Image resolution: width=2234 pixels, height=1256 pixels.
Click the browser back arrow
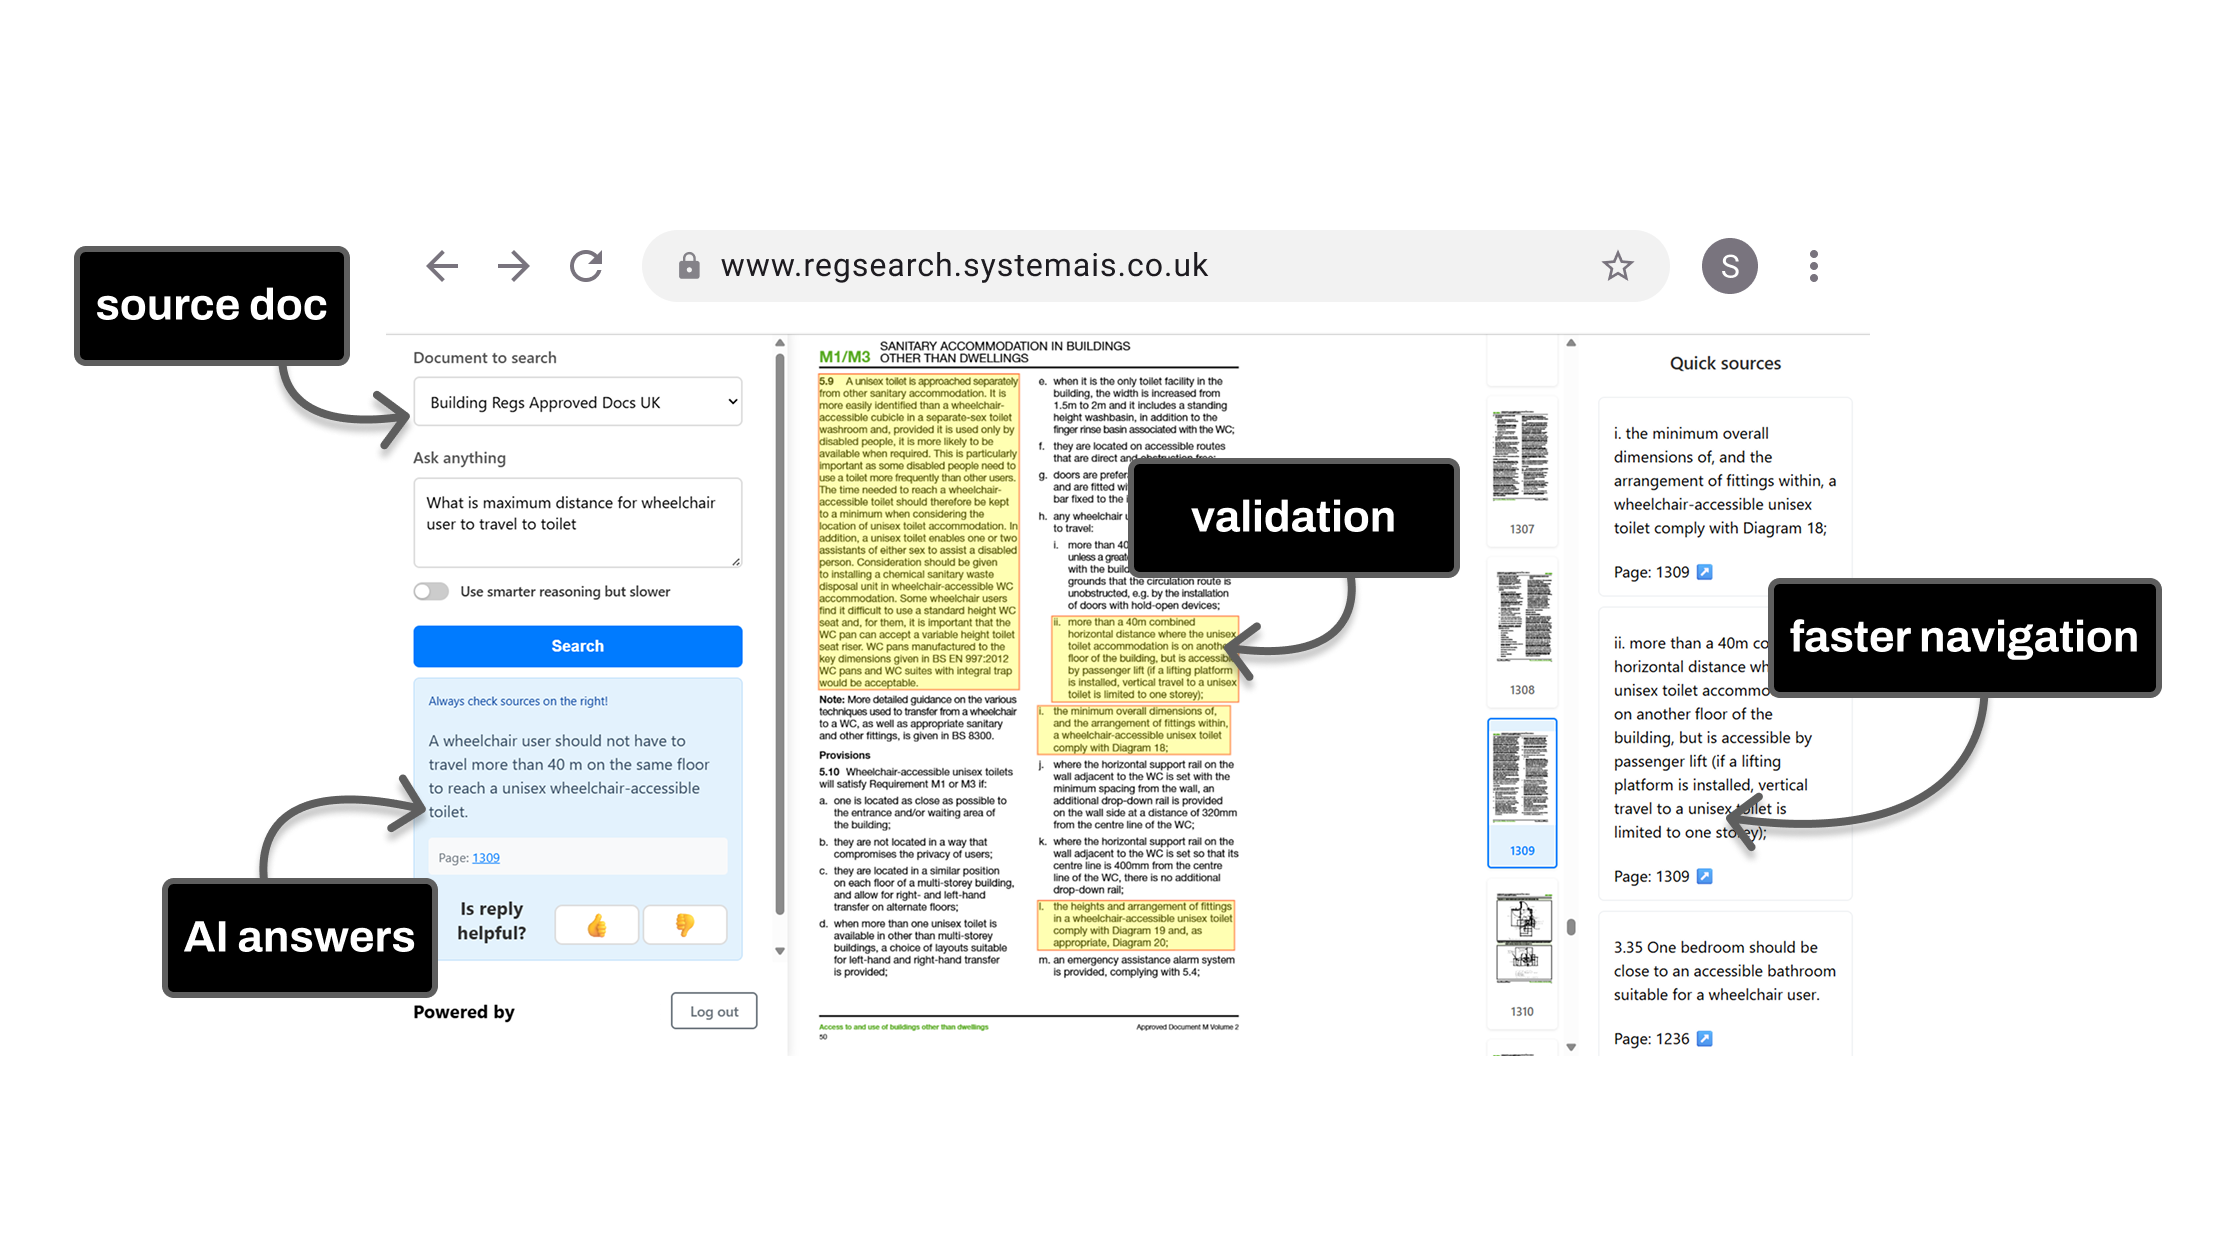(x=442, y=266)
